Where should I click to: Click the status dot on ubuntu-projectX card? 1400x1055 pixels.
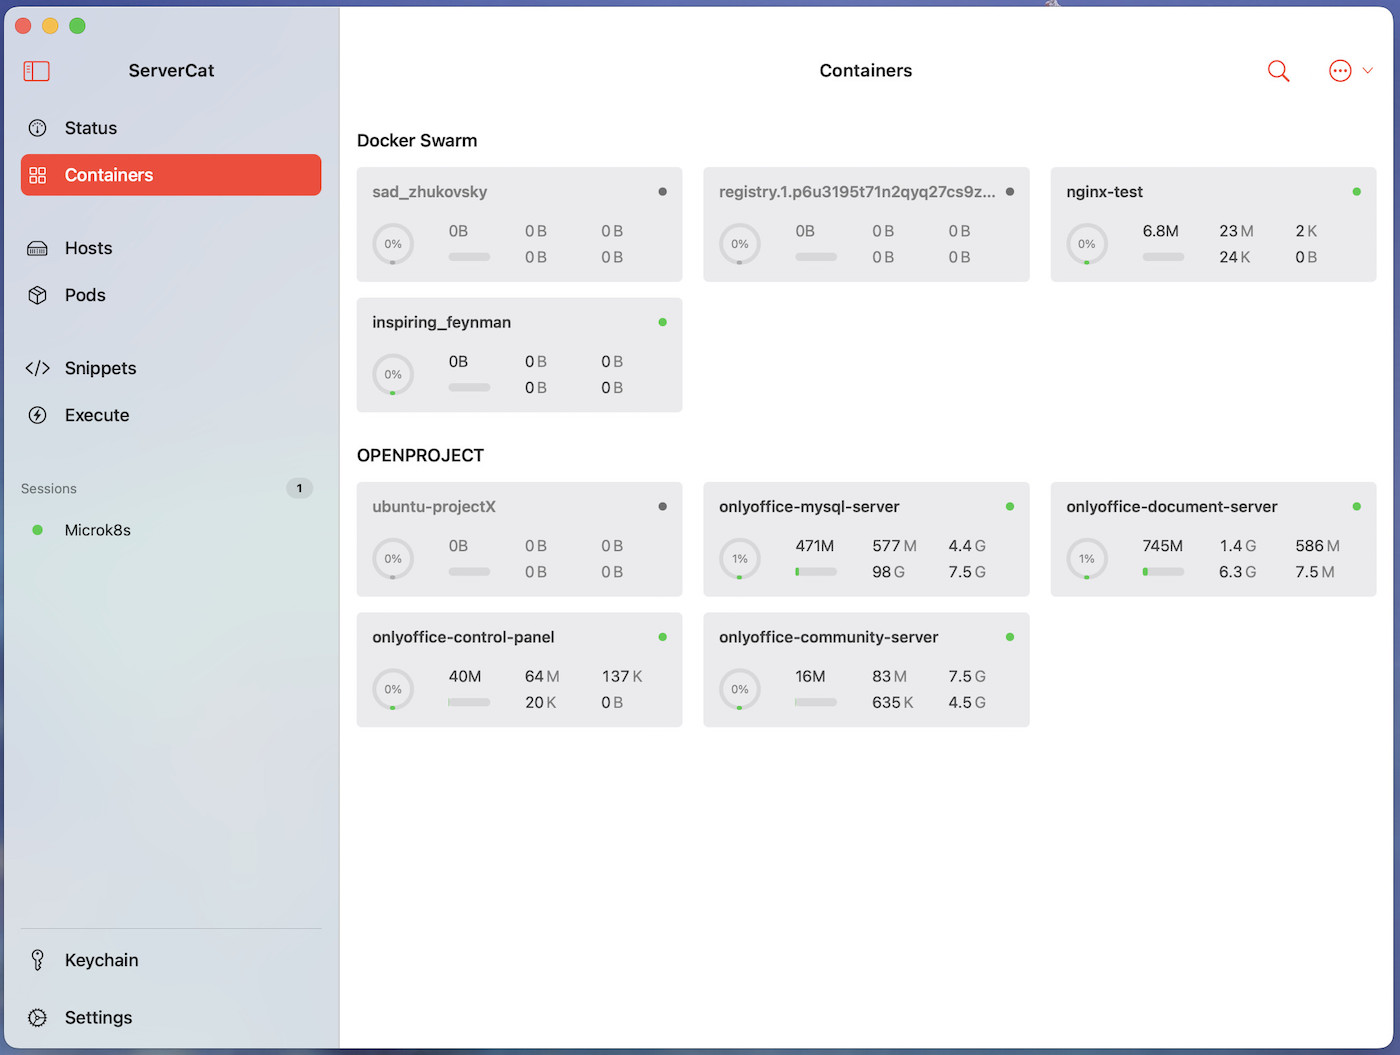tap(663, 507)
